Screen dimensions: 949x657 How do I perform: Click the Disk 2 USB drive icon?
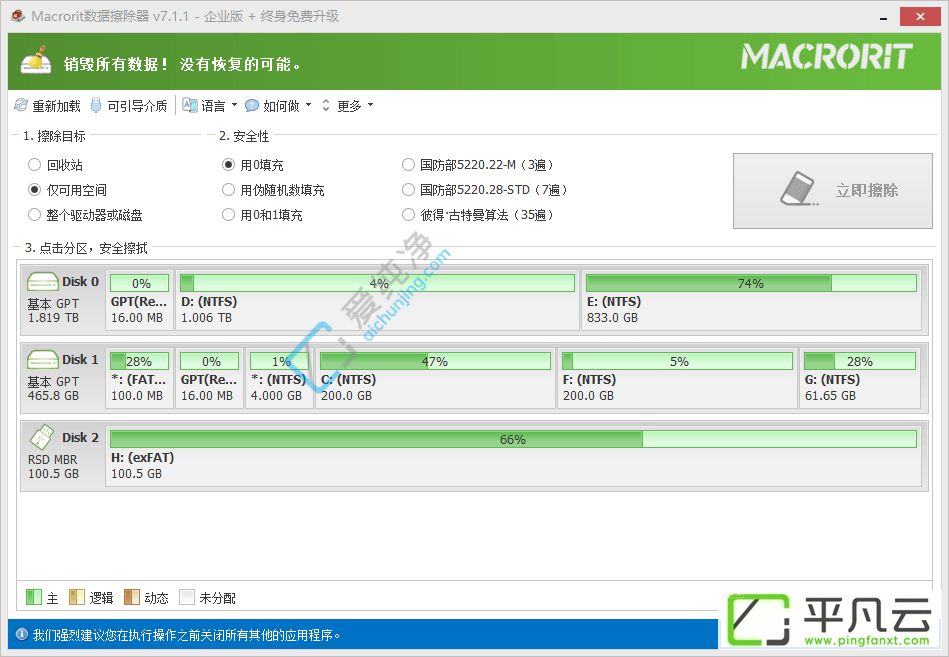point(42,437)
